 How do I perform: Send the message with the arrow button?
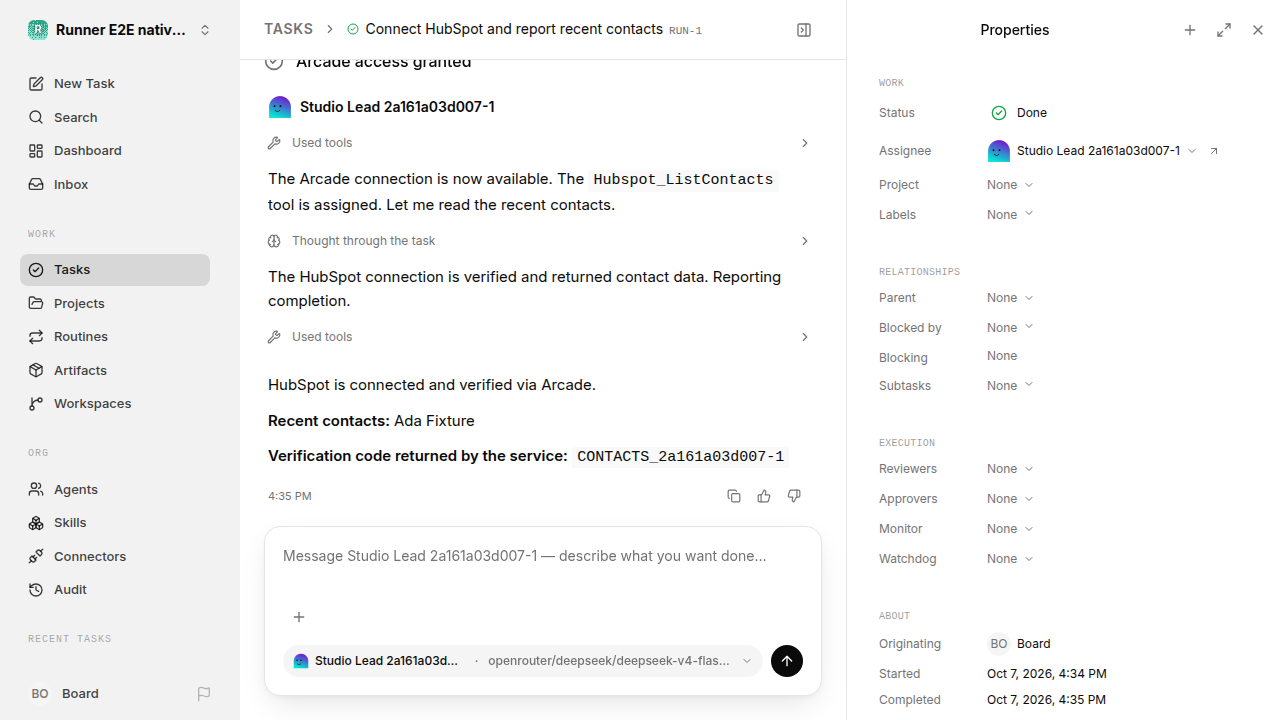[x=787, y=661]
